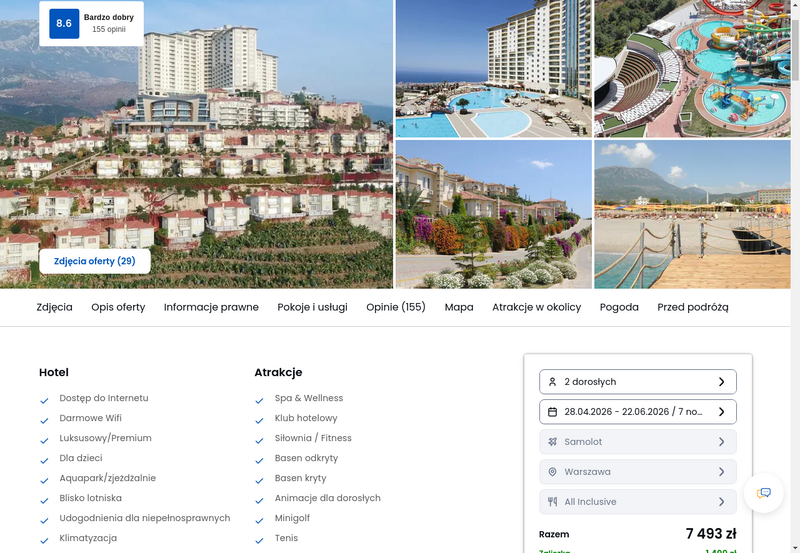The image size is (800, 553).
Task: Click the checkmark next to Darmowe Wifi
Action: 44,421
